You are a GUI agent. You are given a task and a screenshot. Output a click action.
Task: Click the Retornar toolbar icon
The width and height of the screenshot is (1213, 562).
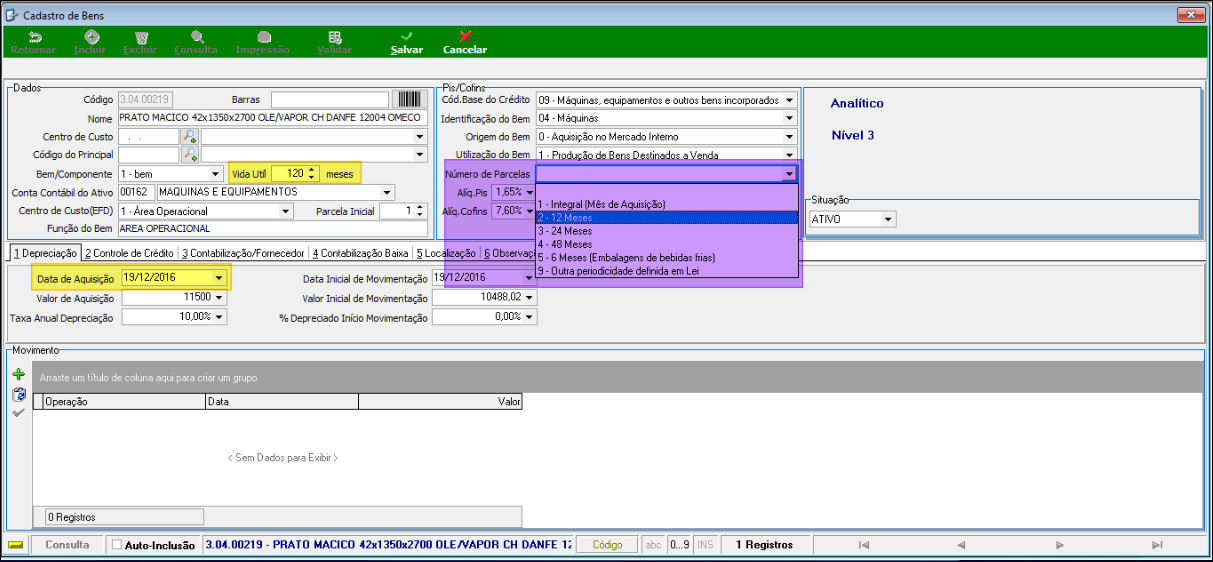pyautogui.click(x=33, y=36)
